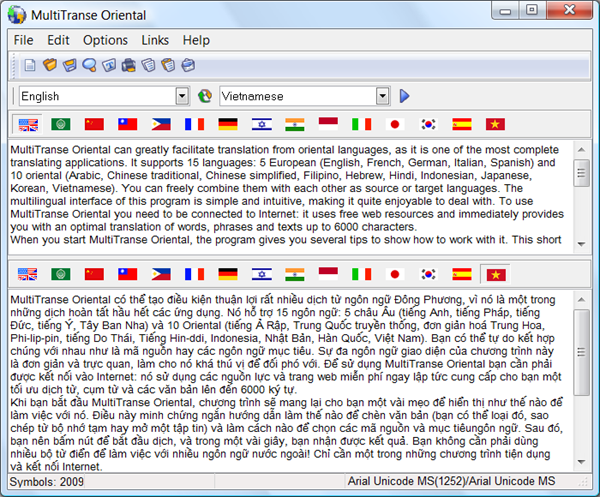The width and height of the screenshot is (600, 497).
Task: Click the Paste clipboard icon
Action: click(x=168, y=65)
